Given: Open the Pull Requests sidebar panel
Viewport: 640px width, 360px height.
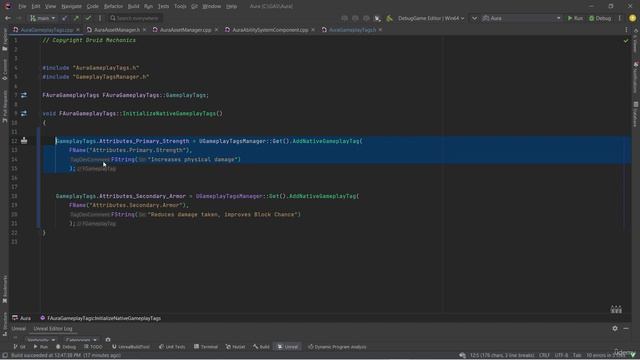Looking at the screenshot, I should click(4, 107).
